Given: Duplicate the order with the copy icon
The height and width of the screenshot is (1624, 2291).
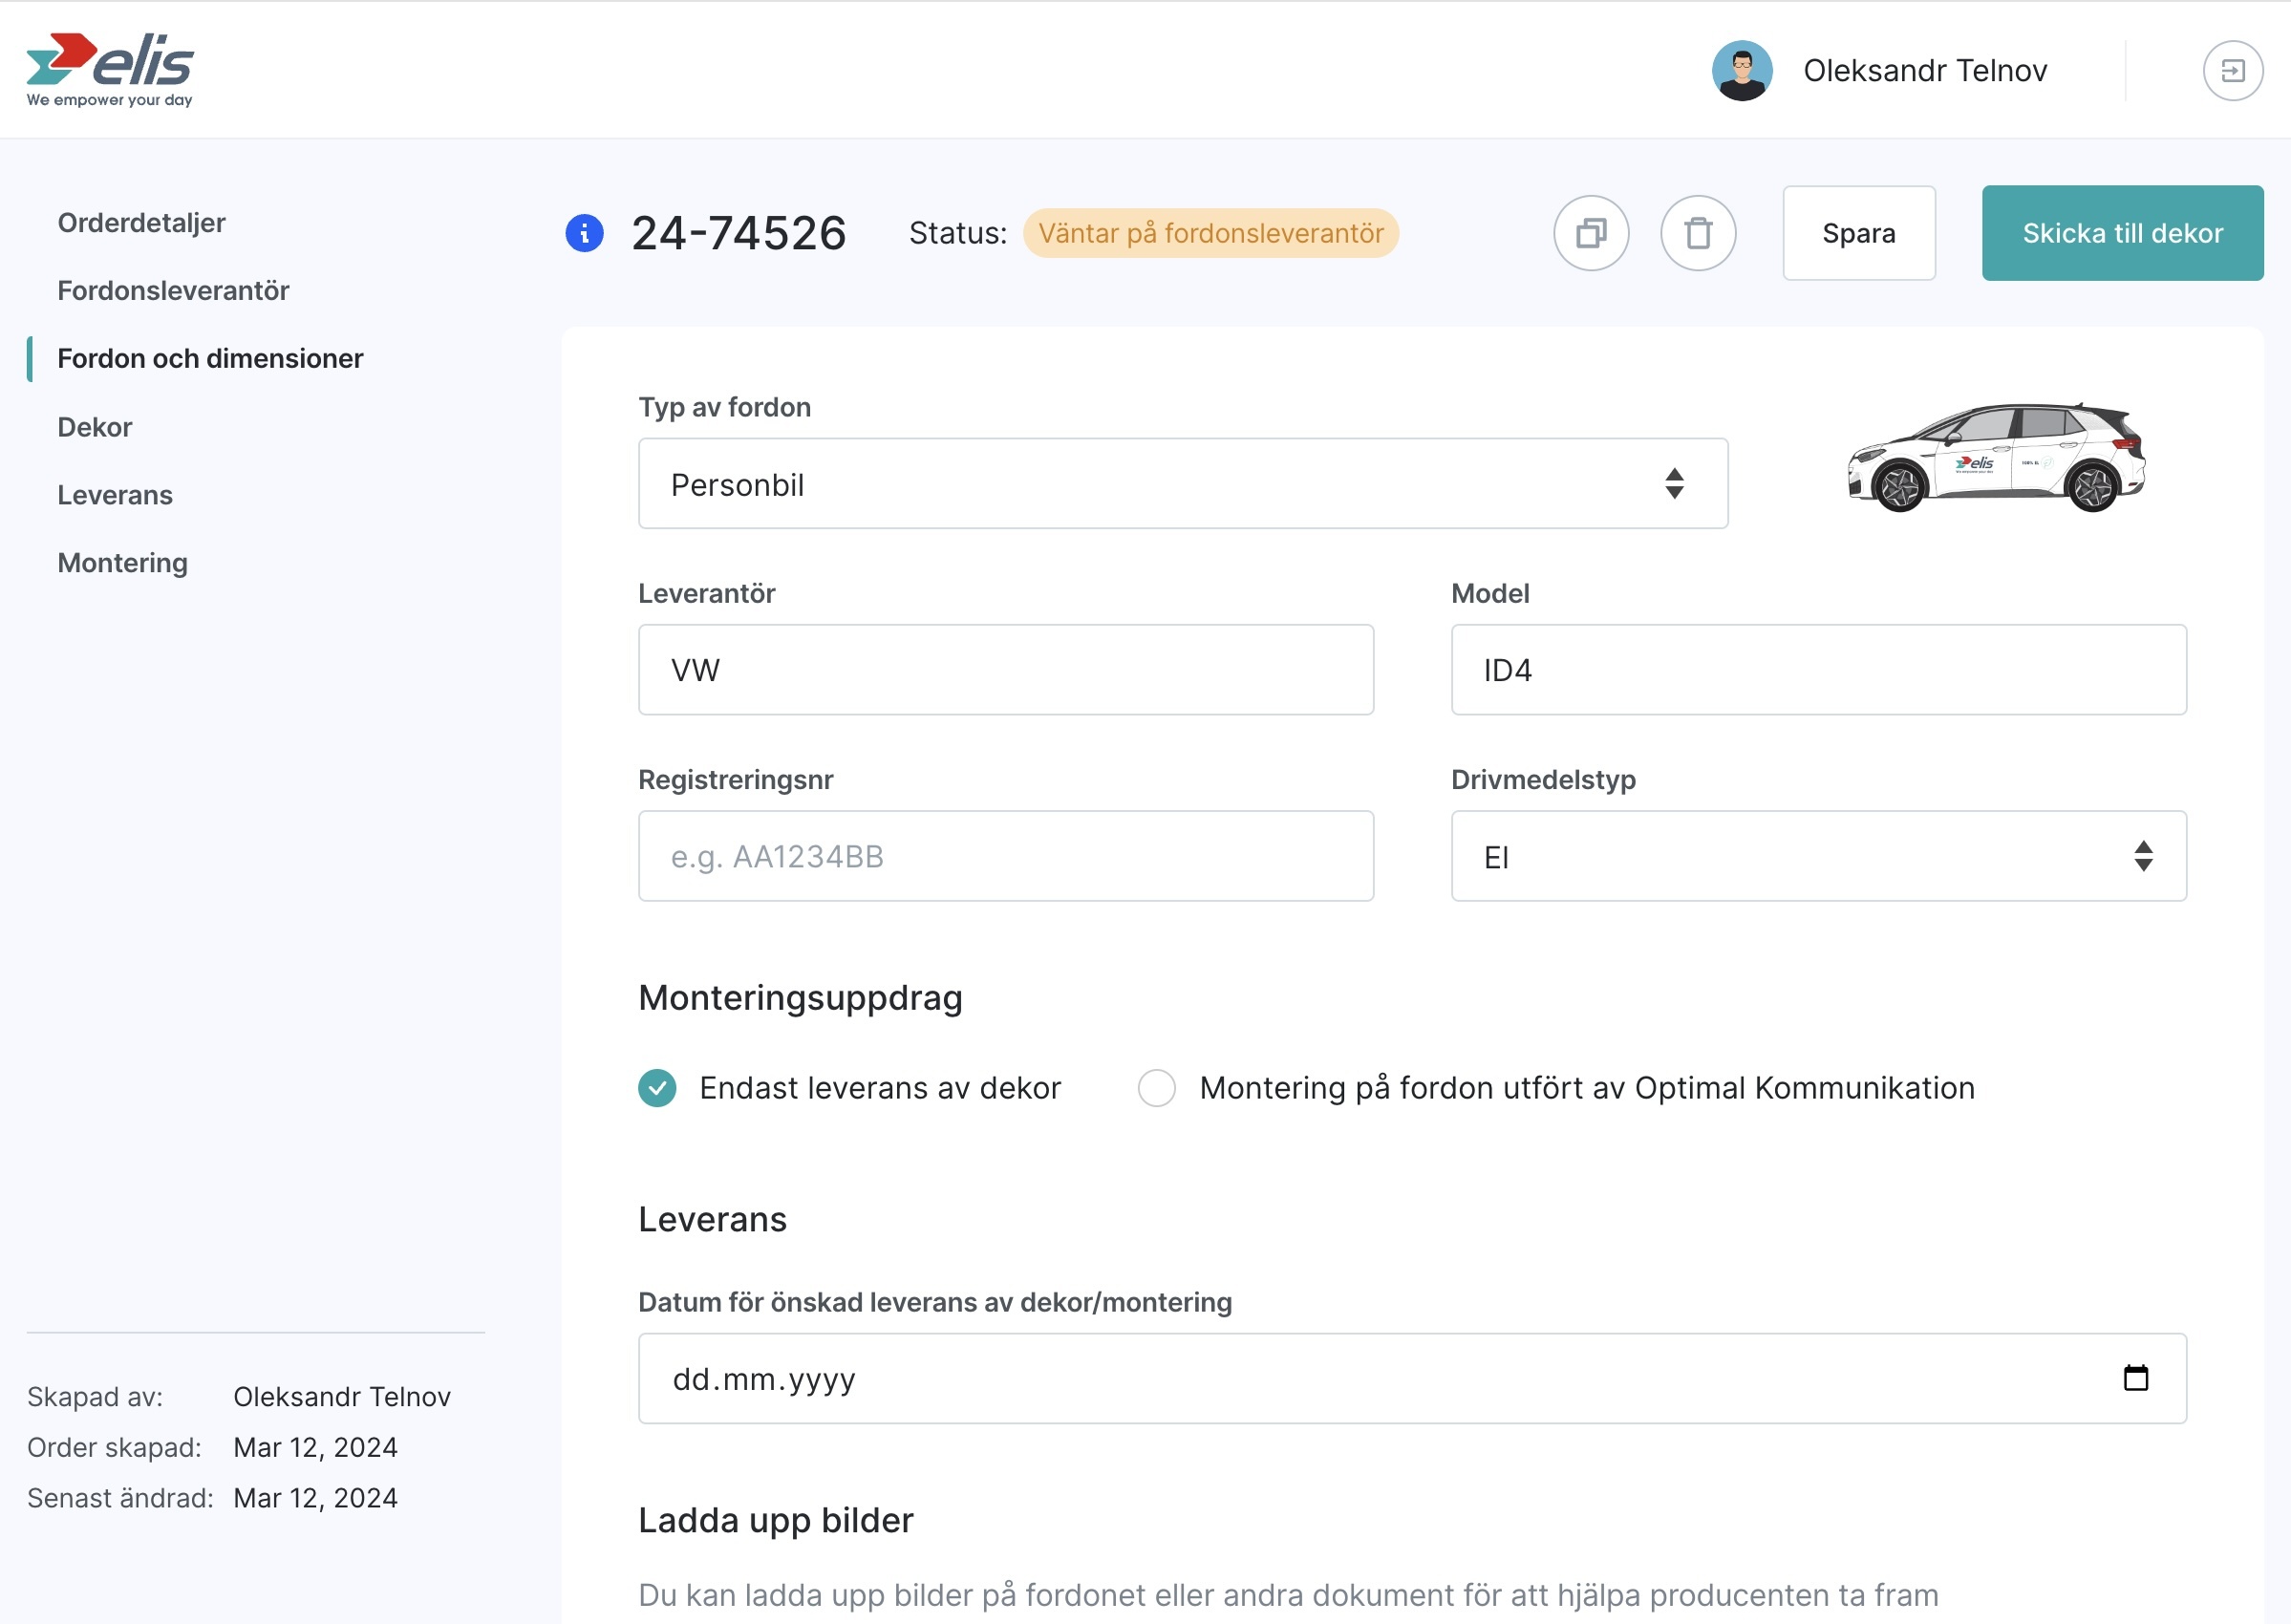Looking at the screenshot, I should click(x=1591, y=233).
